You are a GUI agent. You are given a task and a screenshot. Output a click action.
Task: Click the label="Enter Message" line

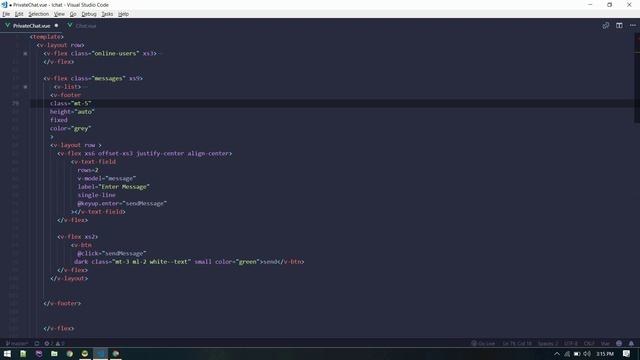coord(113,187)
